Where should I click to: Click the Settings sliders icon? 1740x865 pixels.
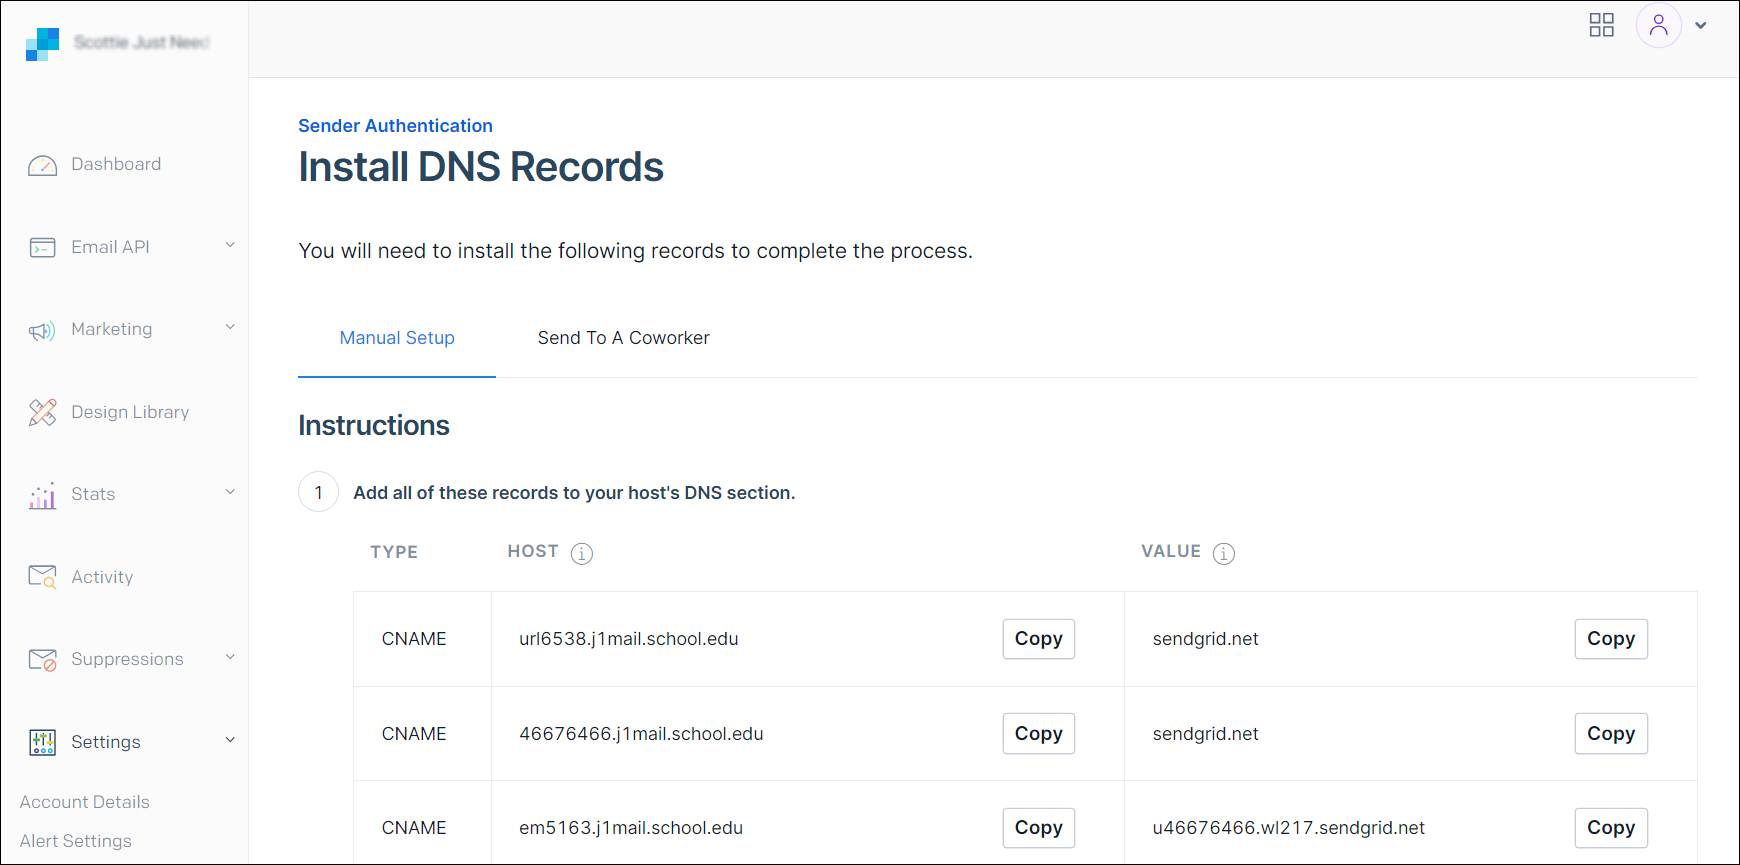pos(42,742)
